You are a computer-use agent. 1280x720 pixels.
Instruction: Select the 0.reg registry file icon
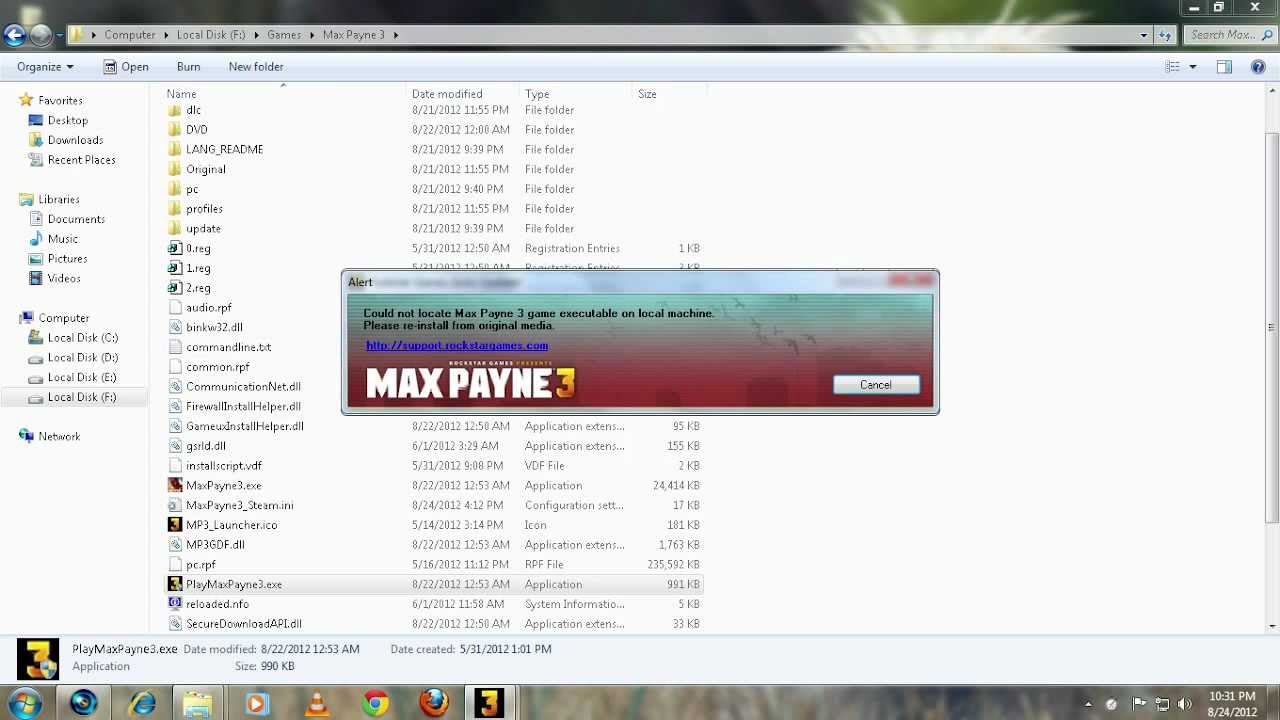click(x=175, y=248)
